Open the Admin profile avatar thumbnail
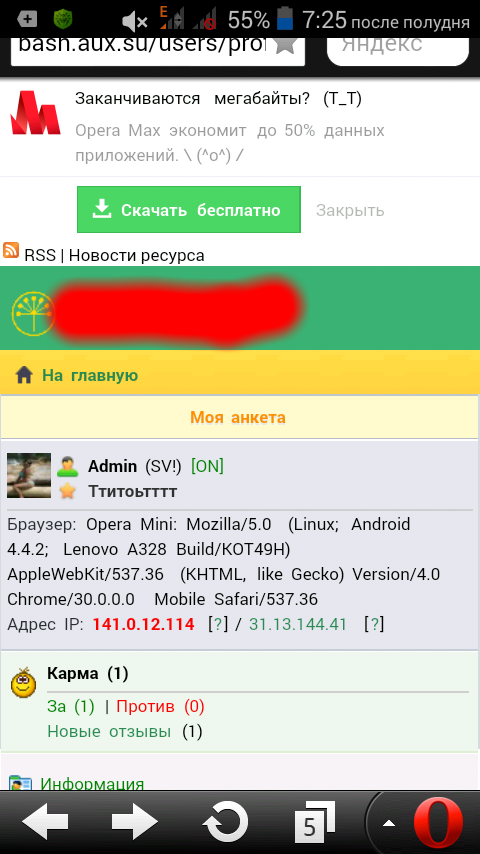The image size is (480, 854). pos(29,475)
